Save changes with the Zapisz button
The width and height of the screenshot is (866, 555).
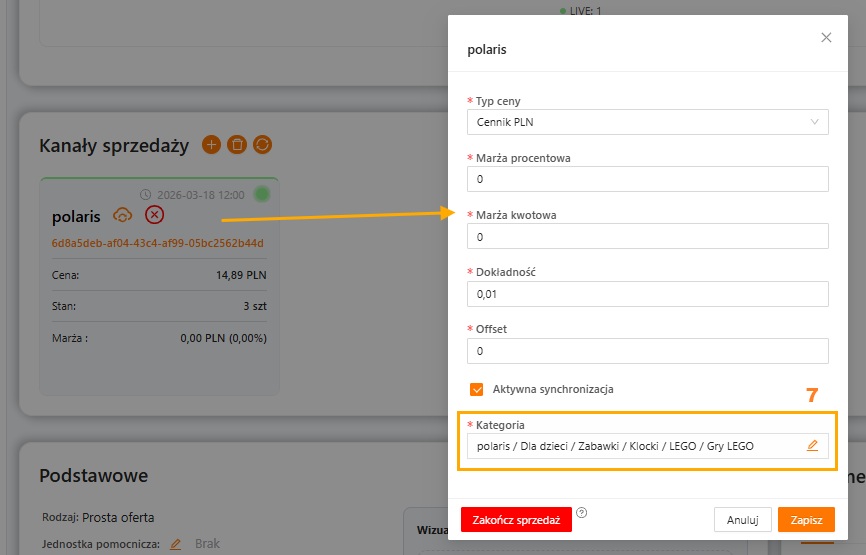[806, 520]
